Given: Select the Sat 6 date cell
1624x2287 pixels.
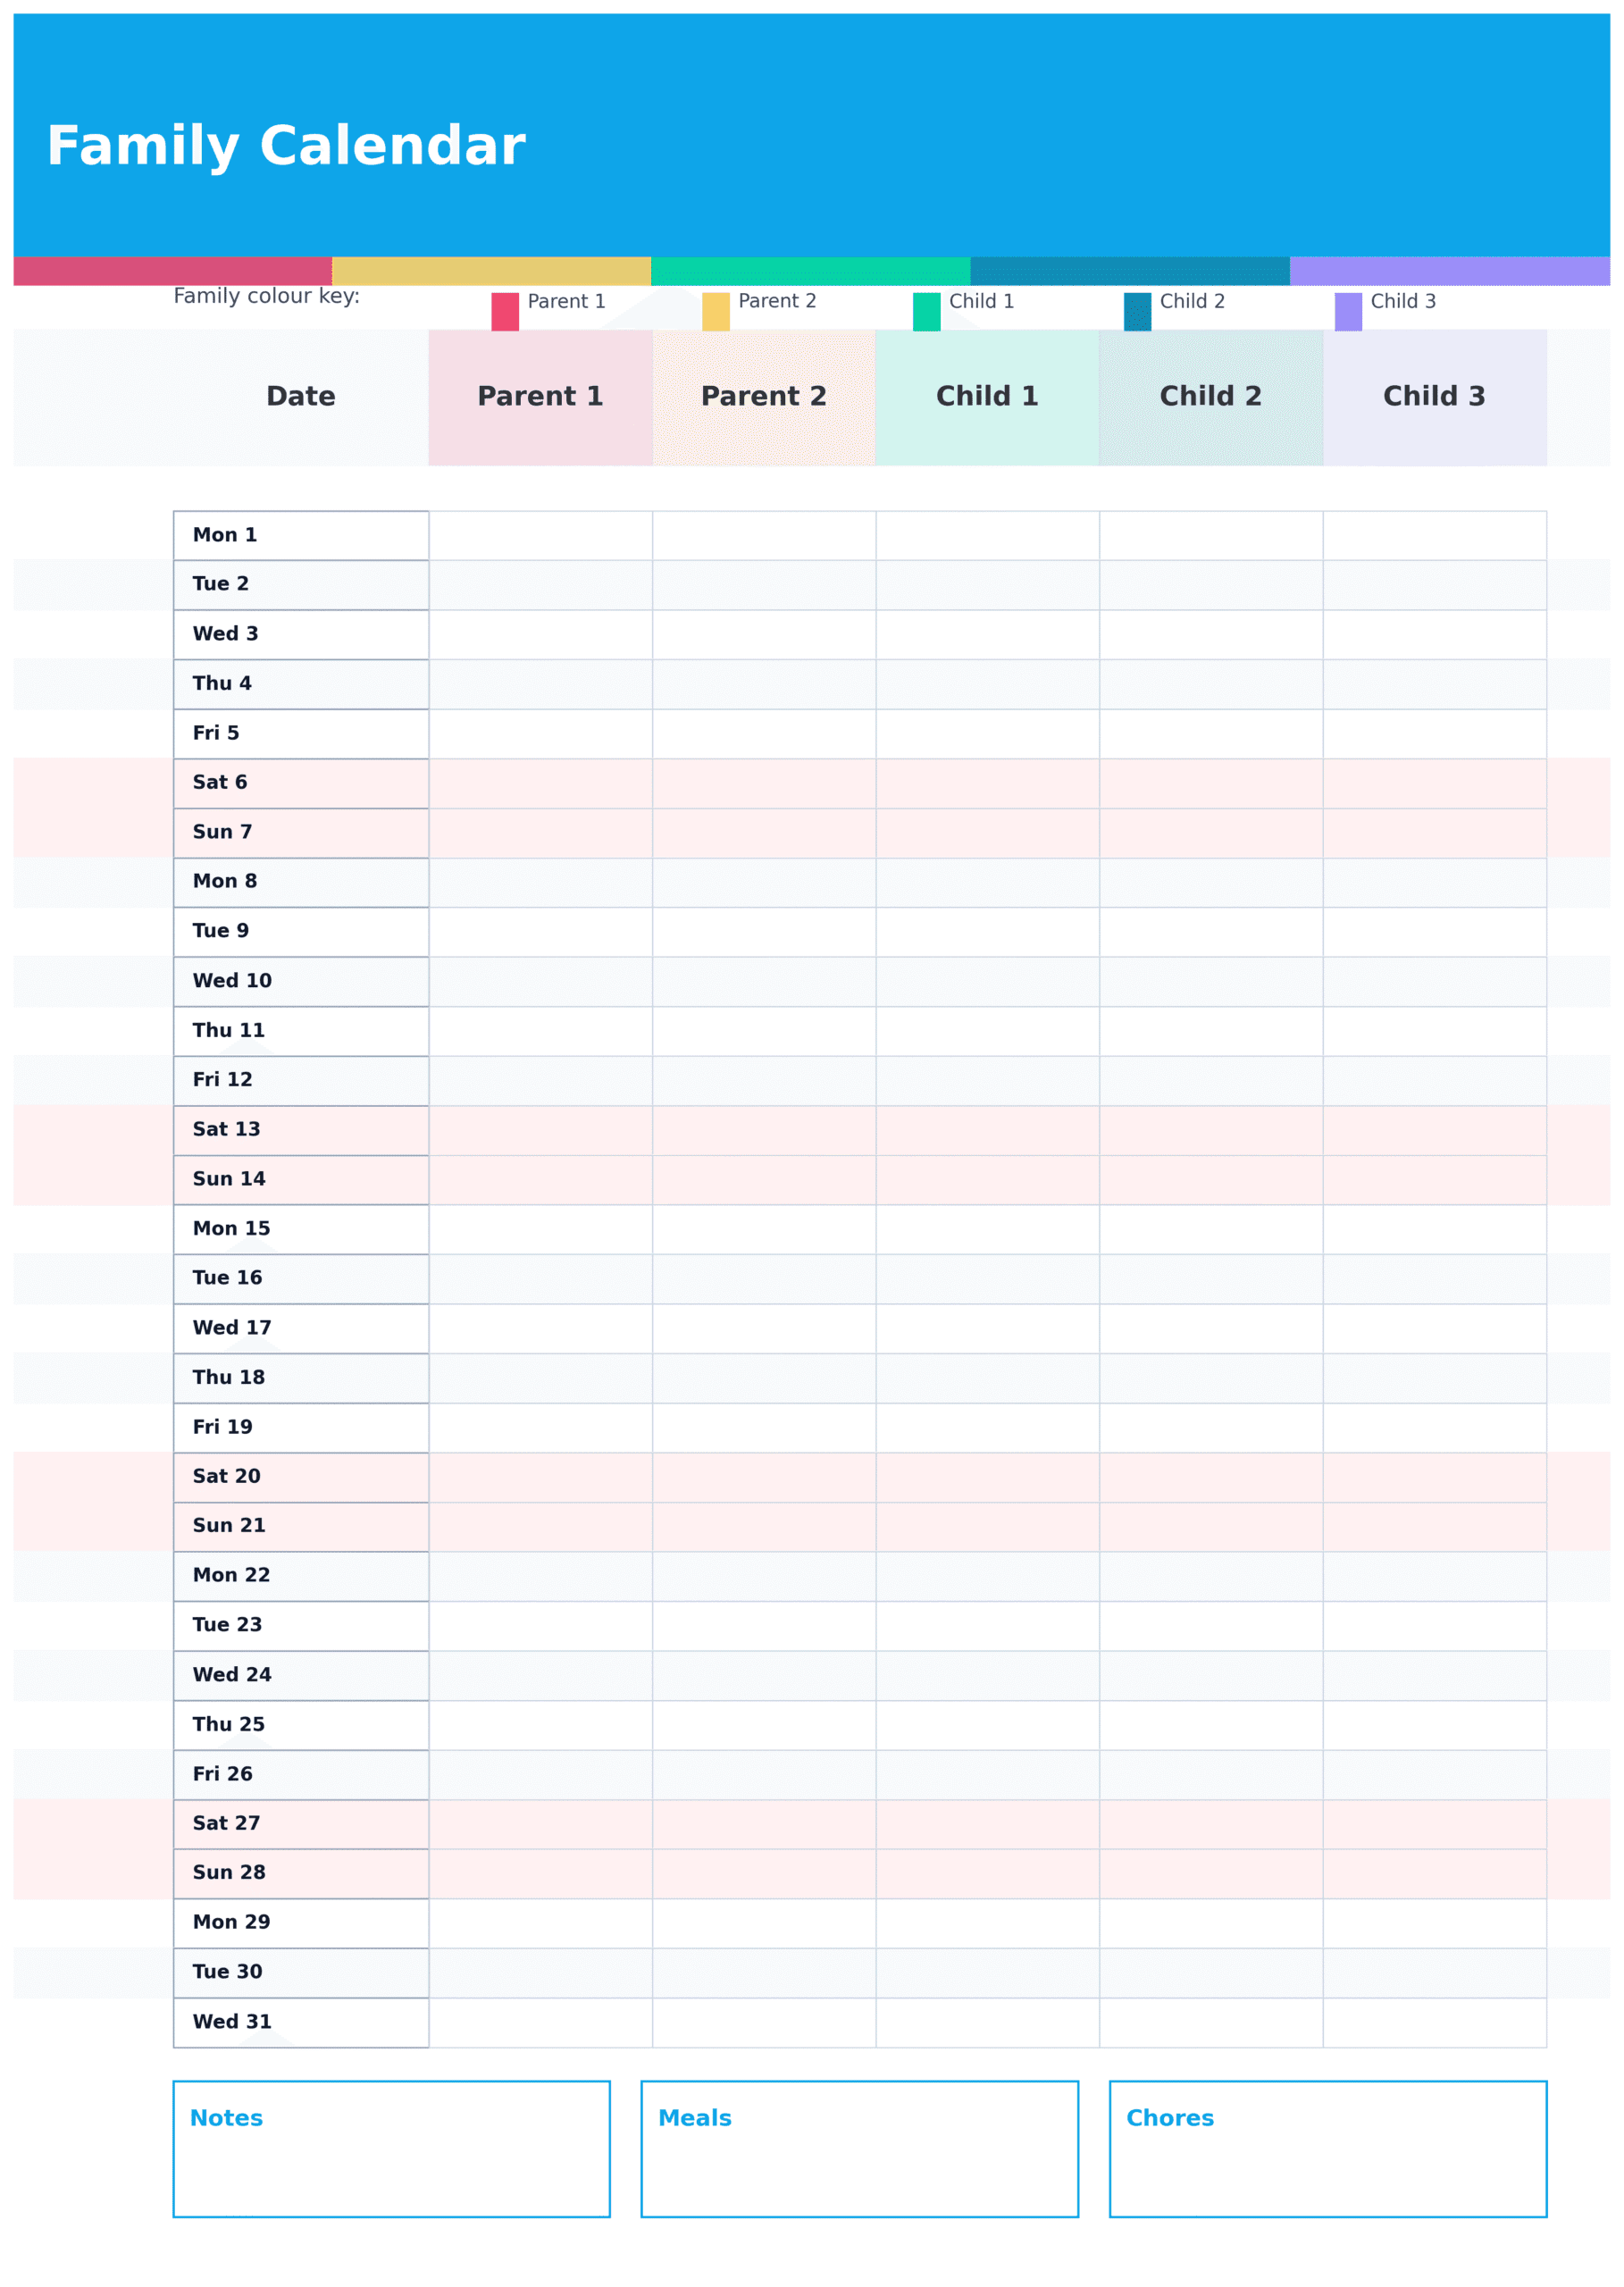Looking at the screenshot, I should (x=301, y=784).
